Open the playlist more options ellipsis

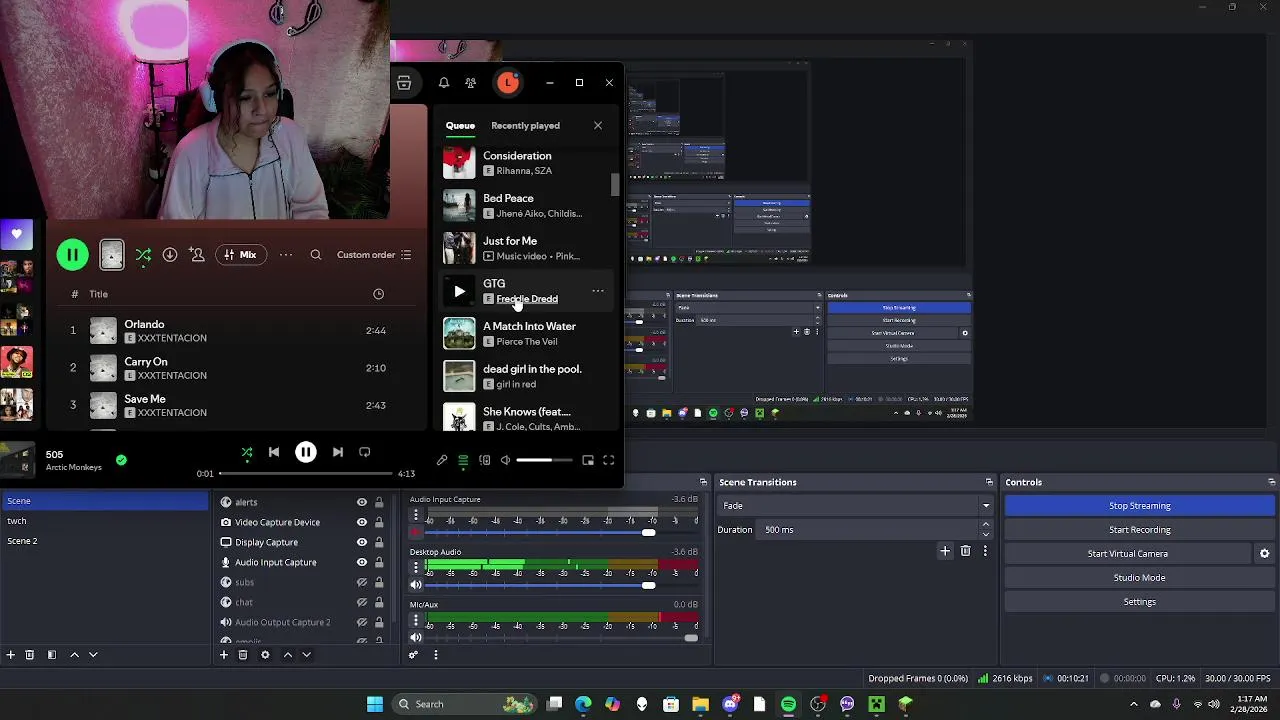click(x=286, y=255)
